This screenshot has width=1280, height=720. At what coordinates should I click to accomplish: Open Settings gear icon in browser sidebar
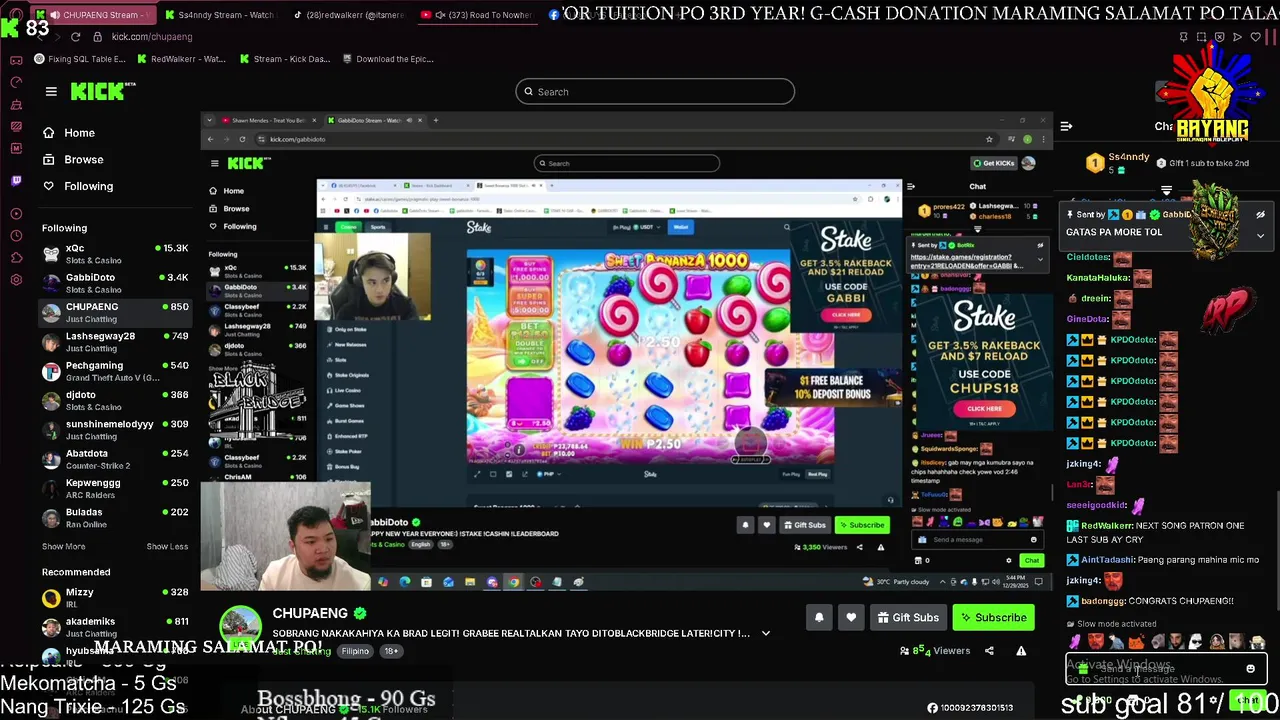pos(16,280)
